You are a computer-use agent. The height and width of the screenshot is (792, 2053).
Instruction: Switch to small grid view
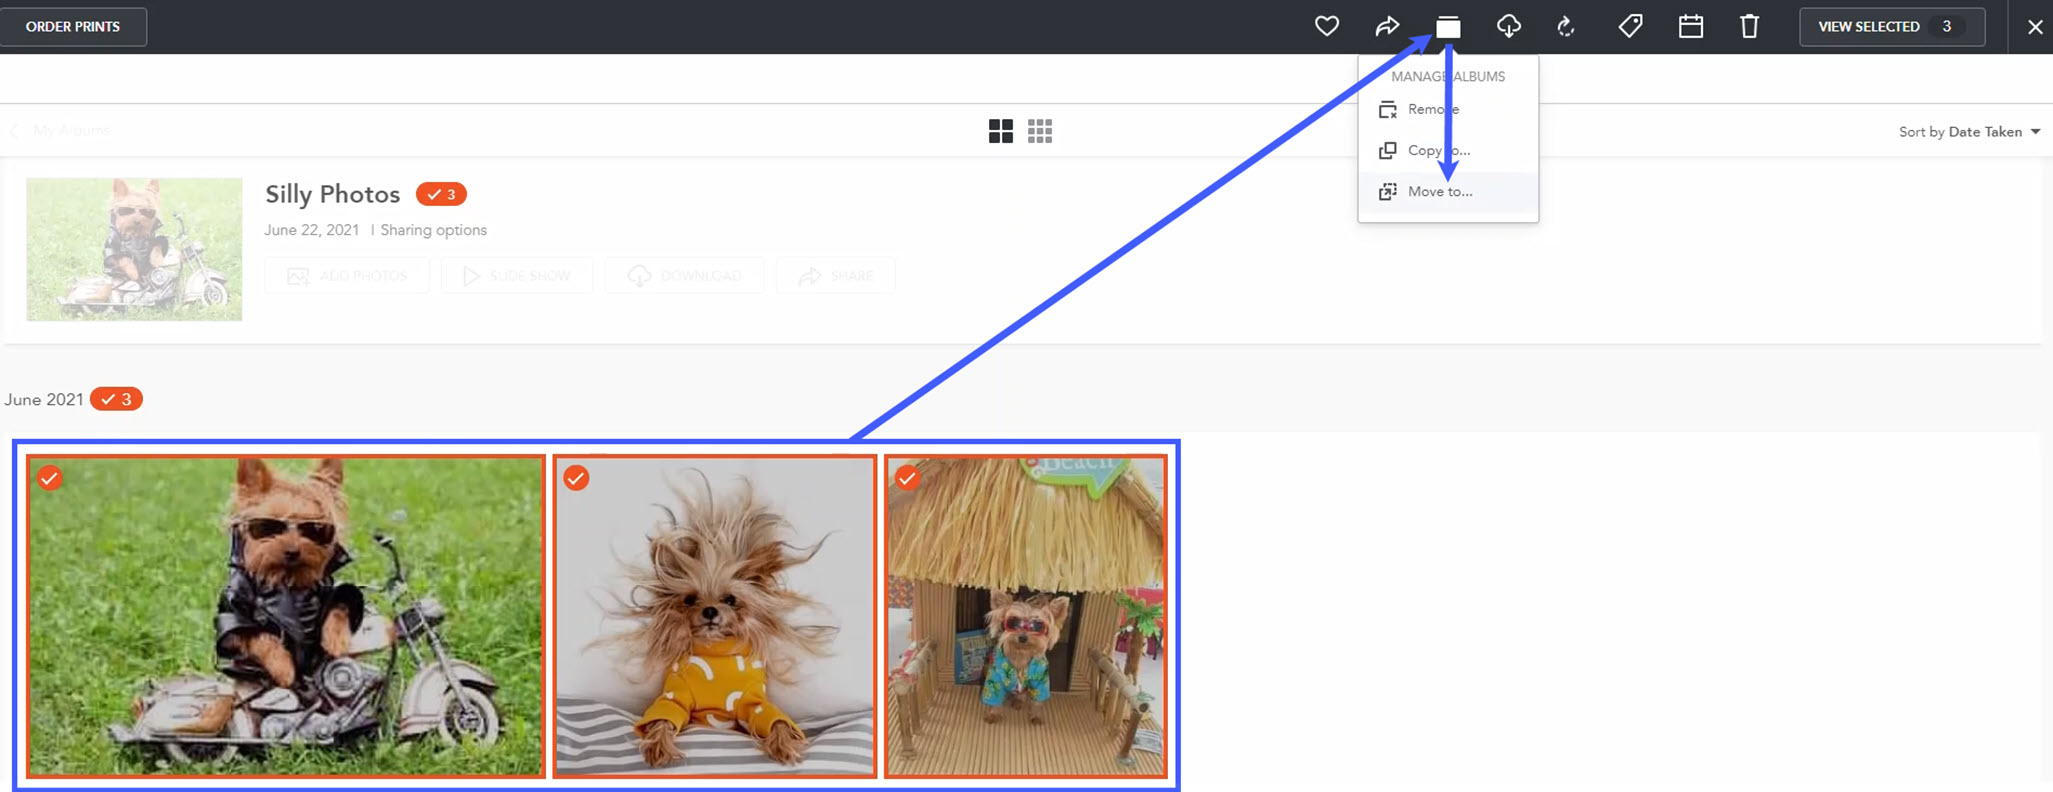(1040, 131)
